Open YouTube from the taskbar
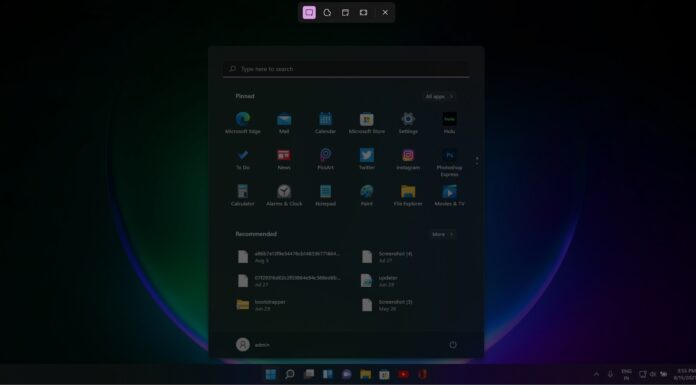 (x=403, y=374)
